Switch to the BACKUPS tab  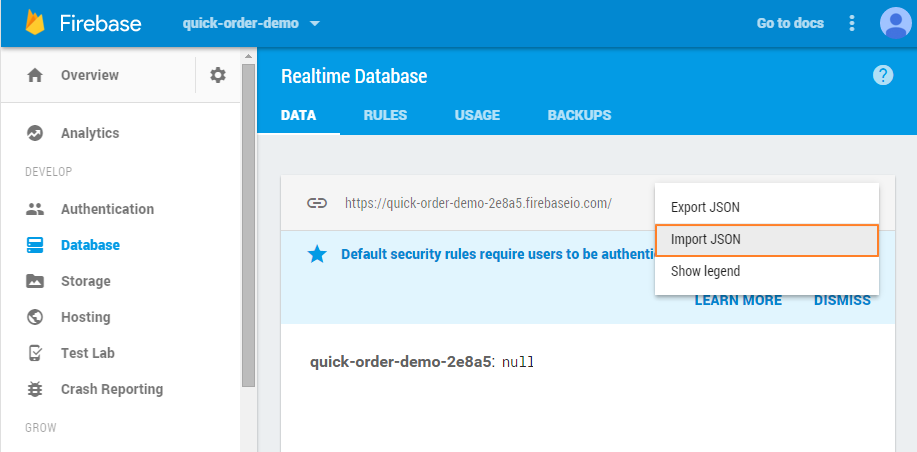[x=579, y=115]
